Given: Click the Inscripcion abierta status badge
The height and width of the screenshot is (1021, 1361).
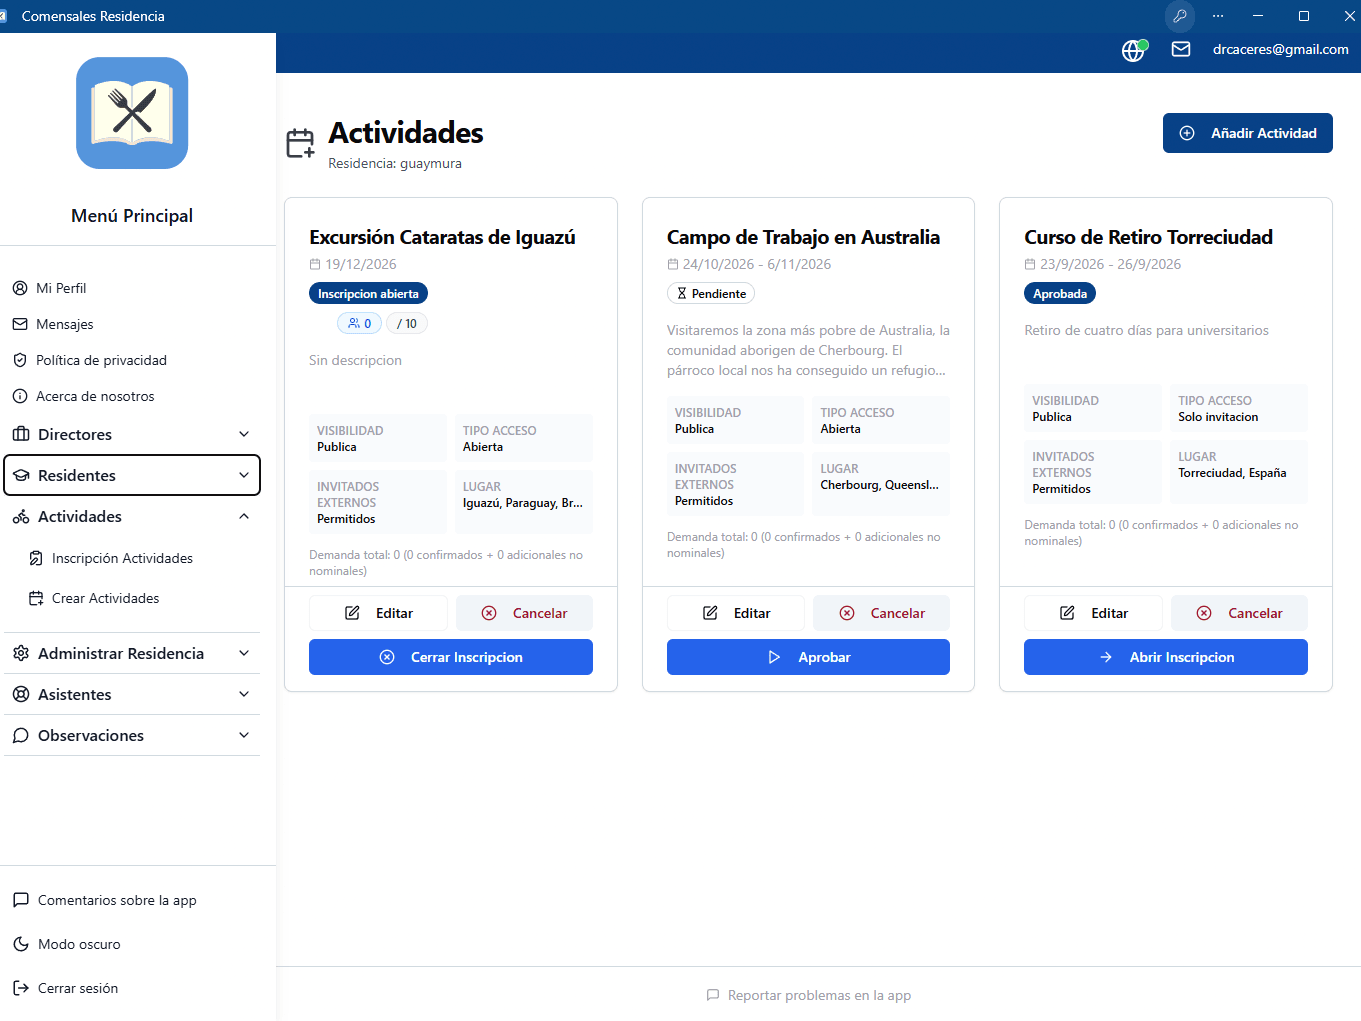Looking at the screenshot, I should (368, 293).
